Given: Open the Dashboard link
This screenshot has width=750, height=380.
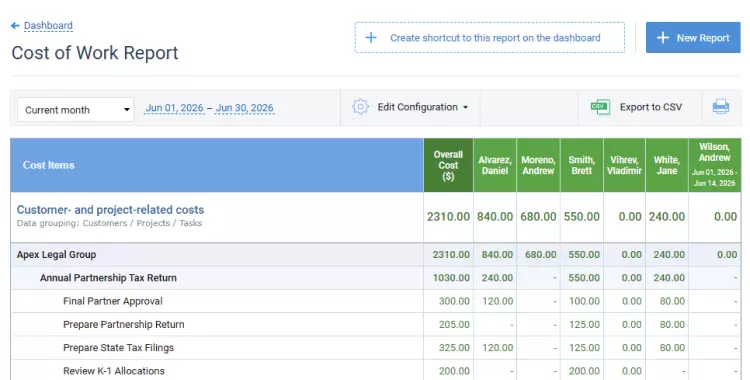Looking at the screenshot, I should (48, 26).
